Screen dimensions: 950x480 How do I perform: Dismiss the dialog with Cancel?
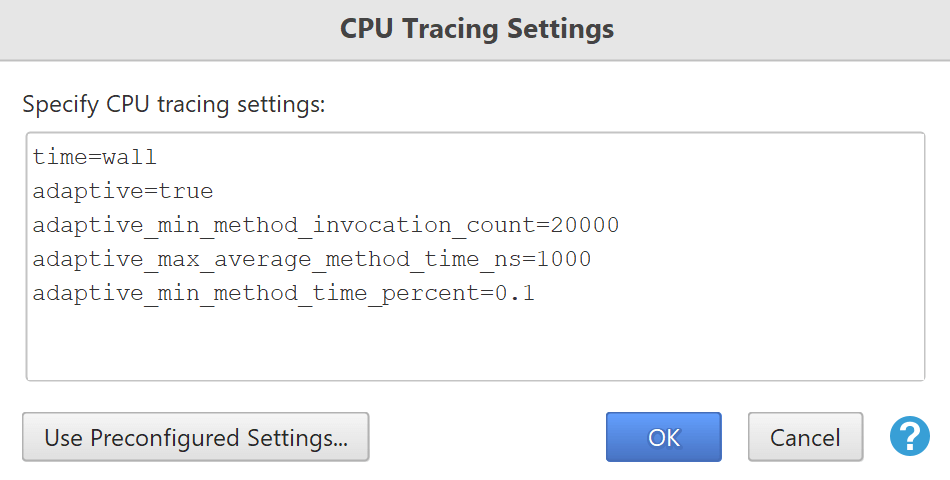(x=805, y=437)
